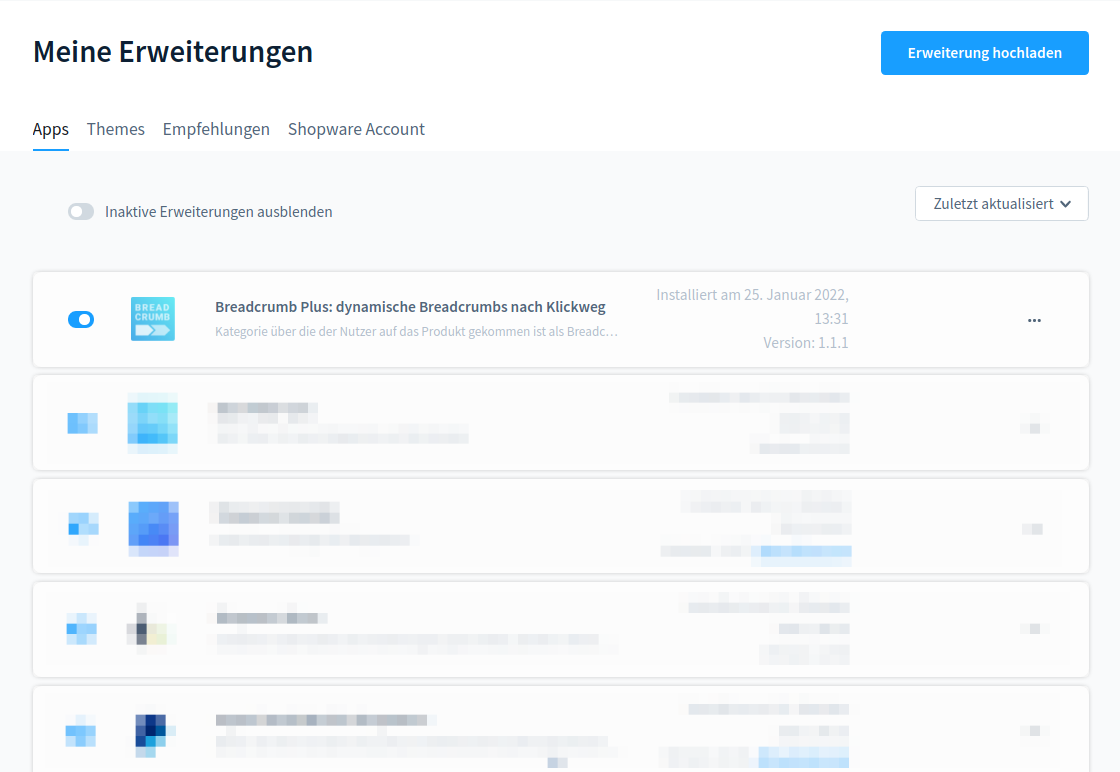The width and height of the screenshot is (1120, 772).
Task: Click the Breadcrumb Plus extension title
Action: point(410,307)
